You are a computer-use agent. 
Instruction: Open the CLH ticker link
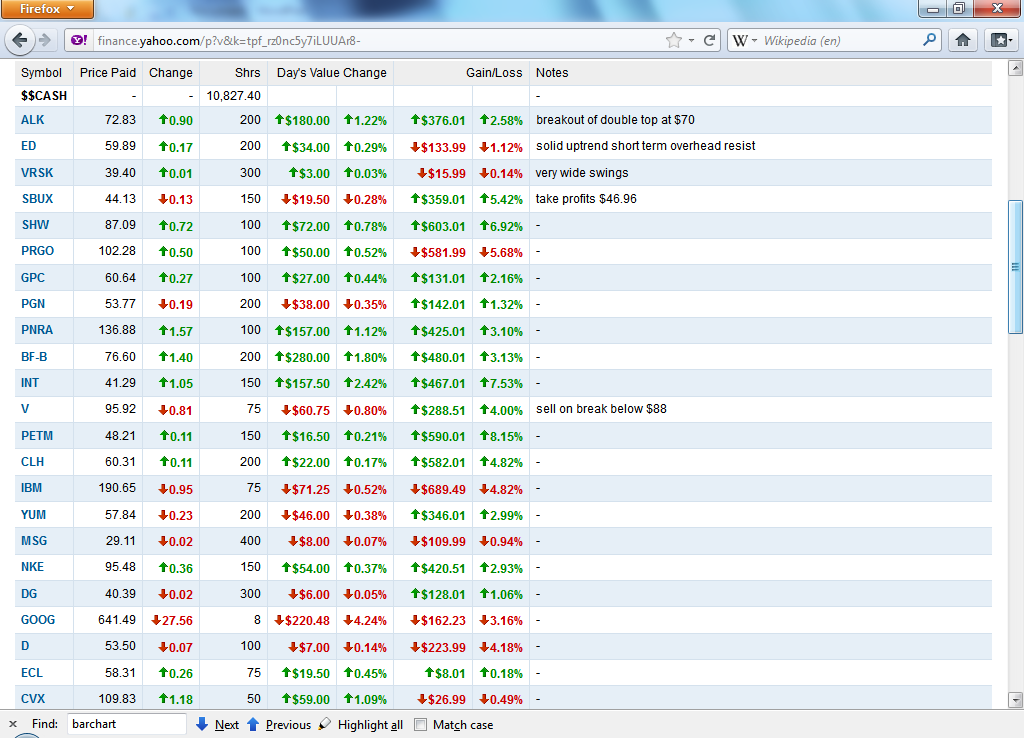tap(33, 462)
